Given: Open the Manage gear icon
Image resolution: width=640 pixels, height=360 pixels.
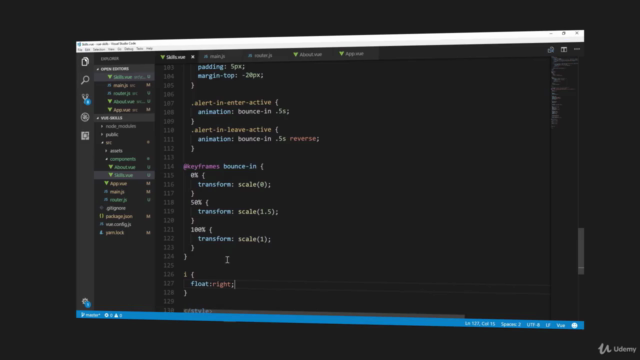Looking at the screenshot, I should pos(85,302).
